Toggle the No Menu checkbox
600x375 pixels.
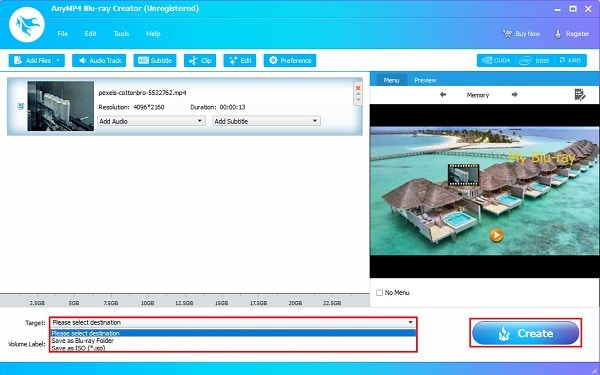click(379, 293)
